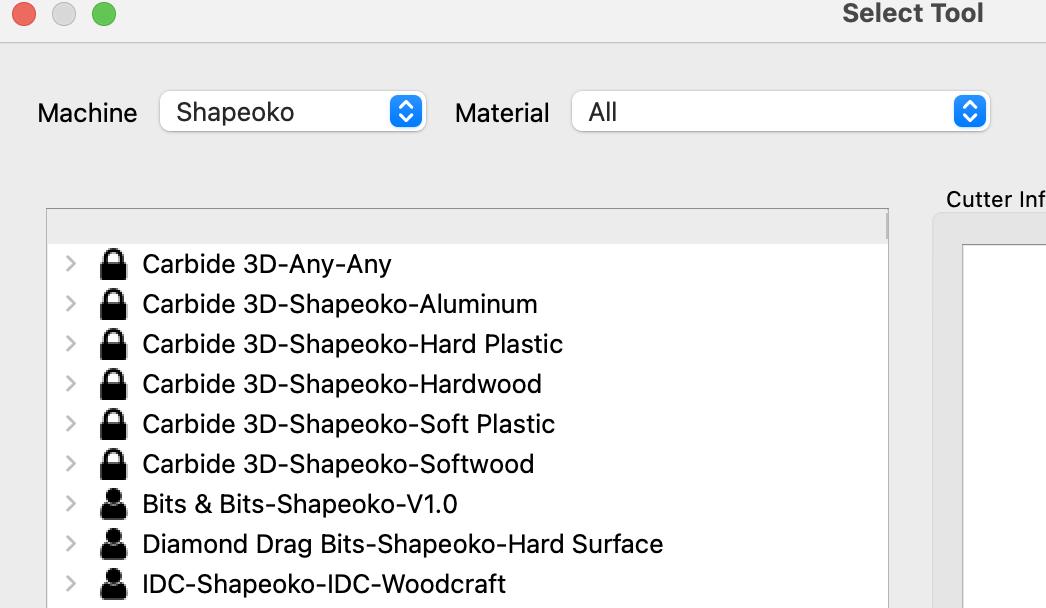The height and width of the screenshot is (608, 1046).
Task: Click lock icon next to Carbide 3D-Shapeoko-Aluminum
Action: coord(113,304)
